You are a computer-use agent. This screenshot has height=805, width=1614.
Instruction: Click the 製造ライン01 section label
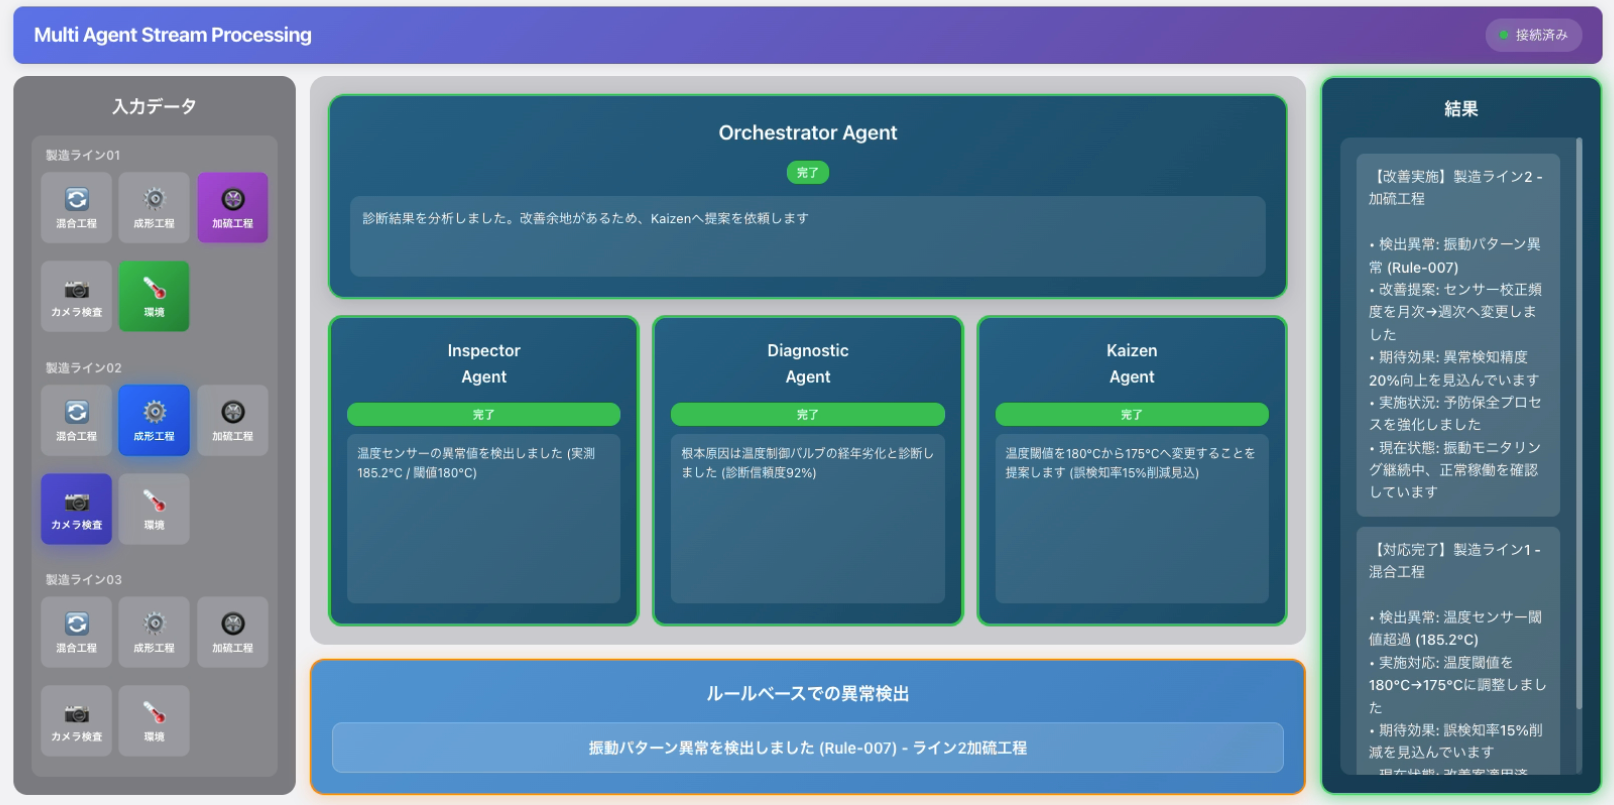(x=83, y=155)
